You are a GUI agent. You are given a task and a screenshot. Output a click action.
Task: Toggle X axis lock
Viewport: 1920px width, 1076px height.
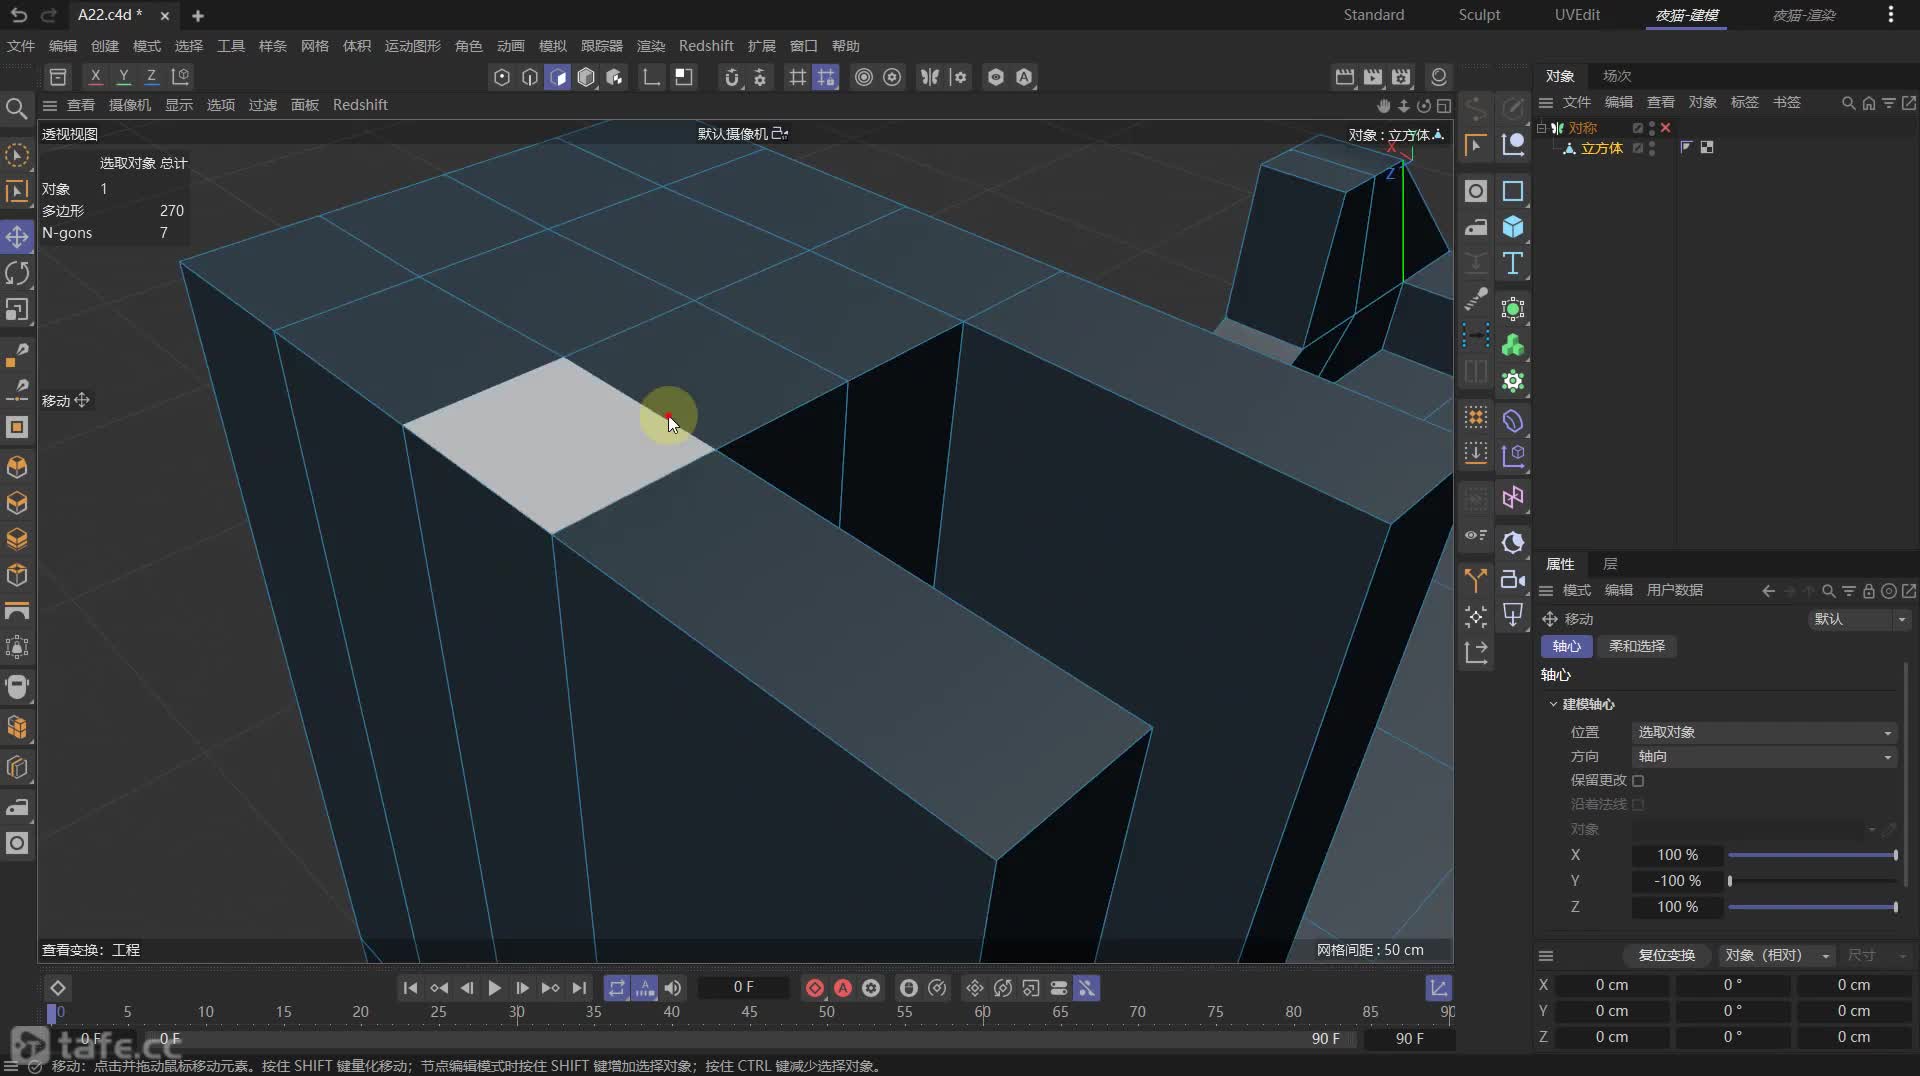click(95, 76)
